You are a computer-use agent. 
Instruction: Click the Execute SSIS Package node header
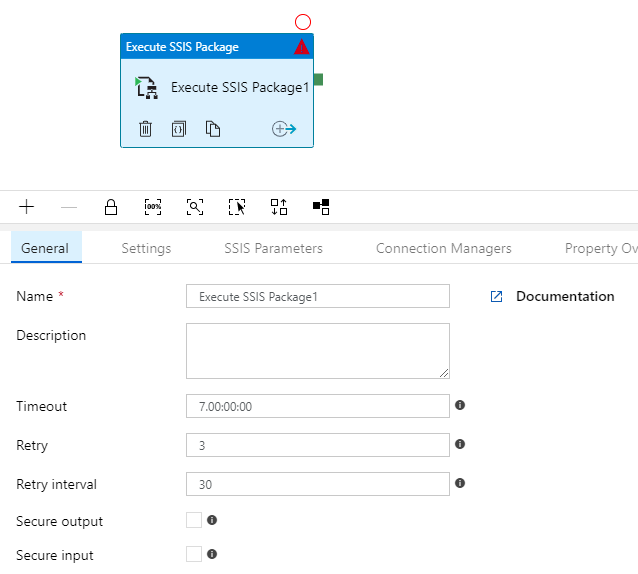tap(217, 46)
